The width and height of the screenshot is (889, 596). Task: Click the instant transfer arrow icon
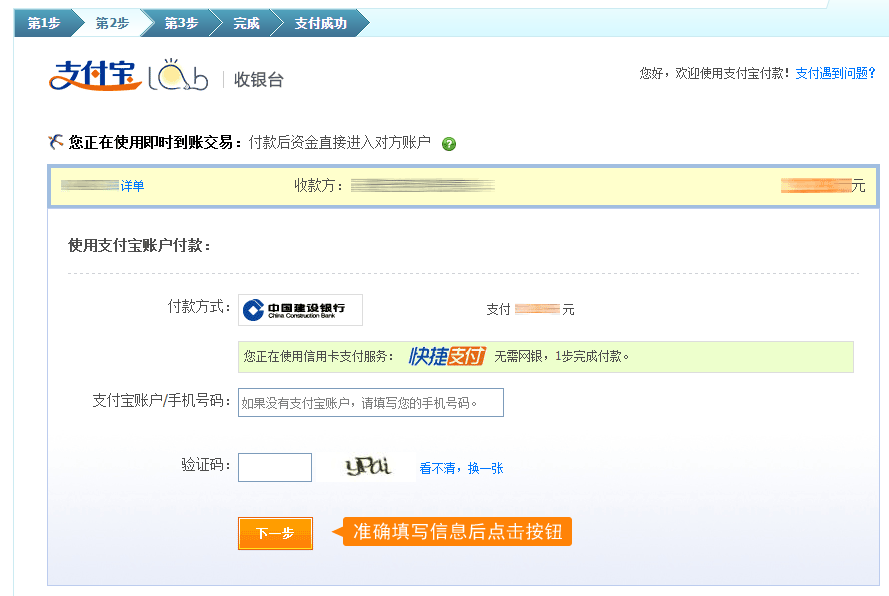pyautogui.click(x=56, y=142)
